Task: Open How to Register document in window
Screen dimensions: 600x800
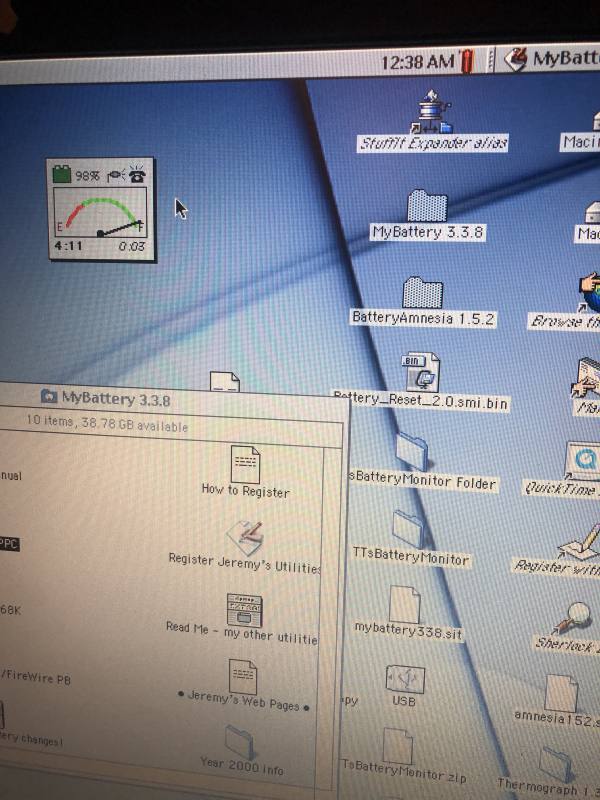Action: click(x=245, y=464)
